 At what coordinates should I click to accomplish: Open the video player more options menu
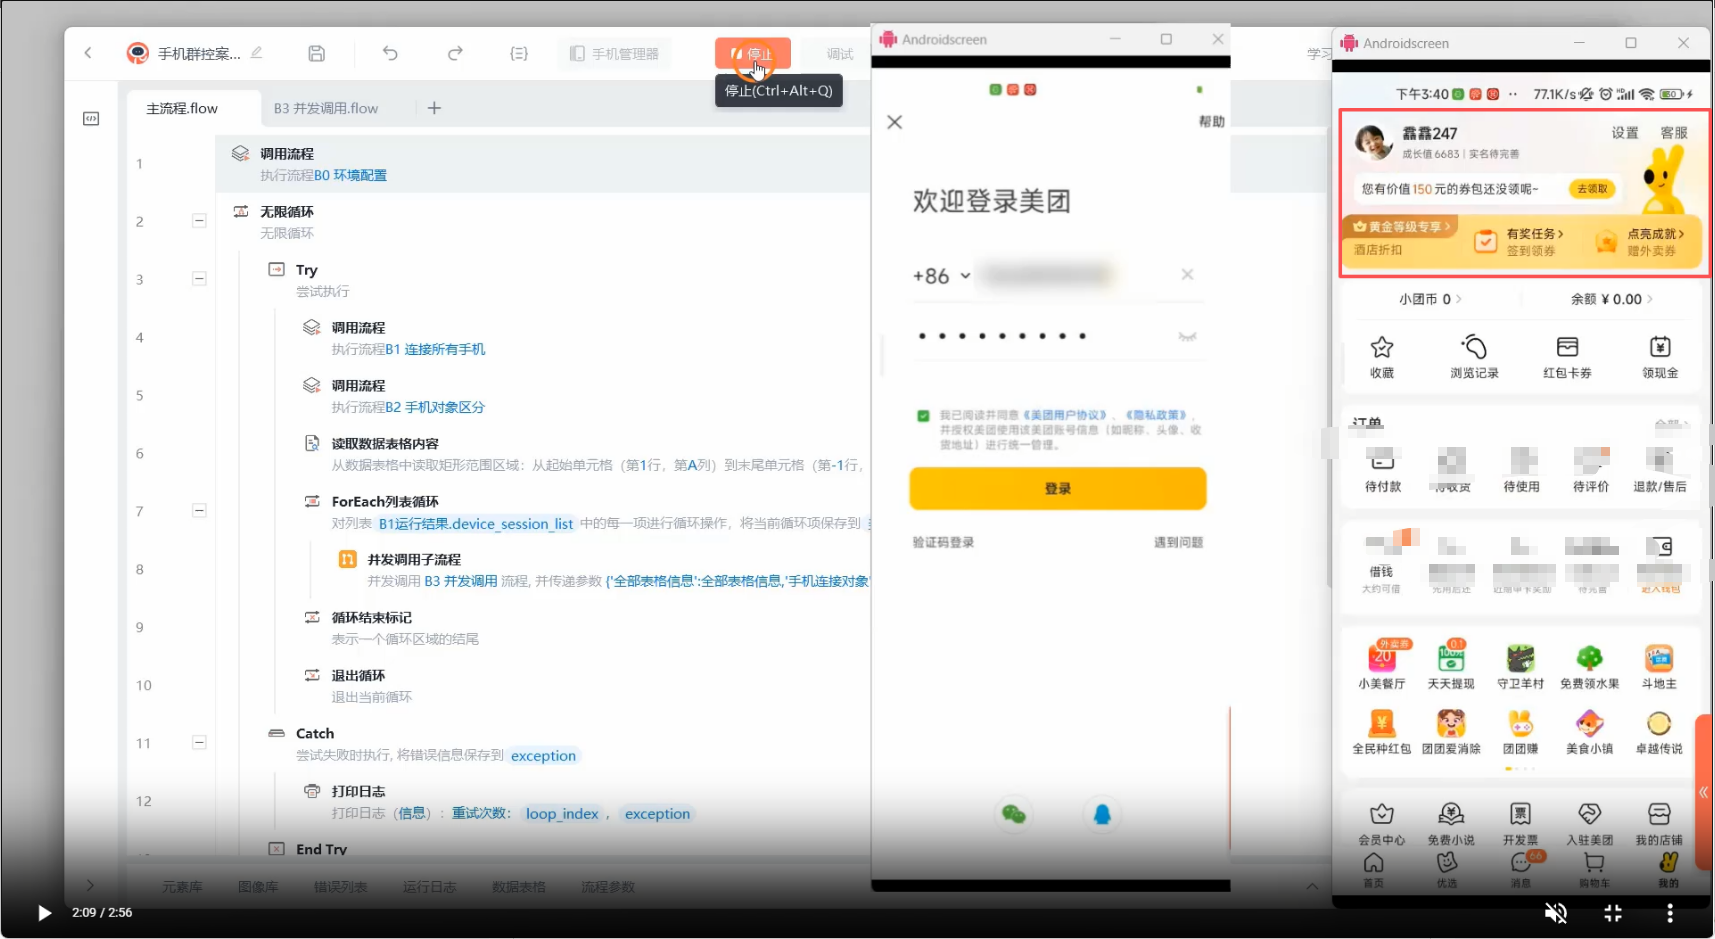click(1669, 912)
